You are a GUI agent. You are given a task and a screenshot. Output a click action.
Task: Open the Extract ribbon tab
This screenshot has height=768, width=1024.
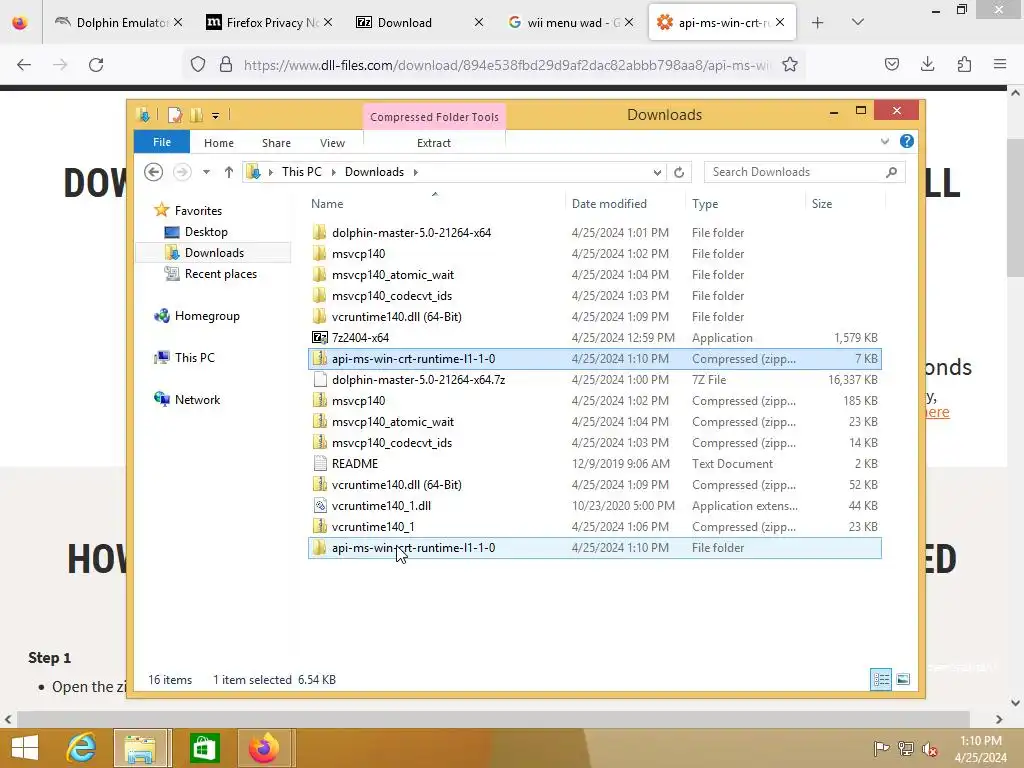point(434,143)
